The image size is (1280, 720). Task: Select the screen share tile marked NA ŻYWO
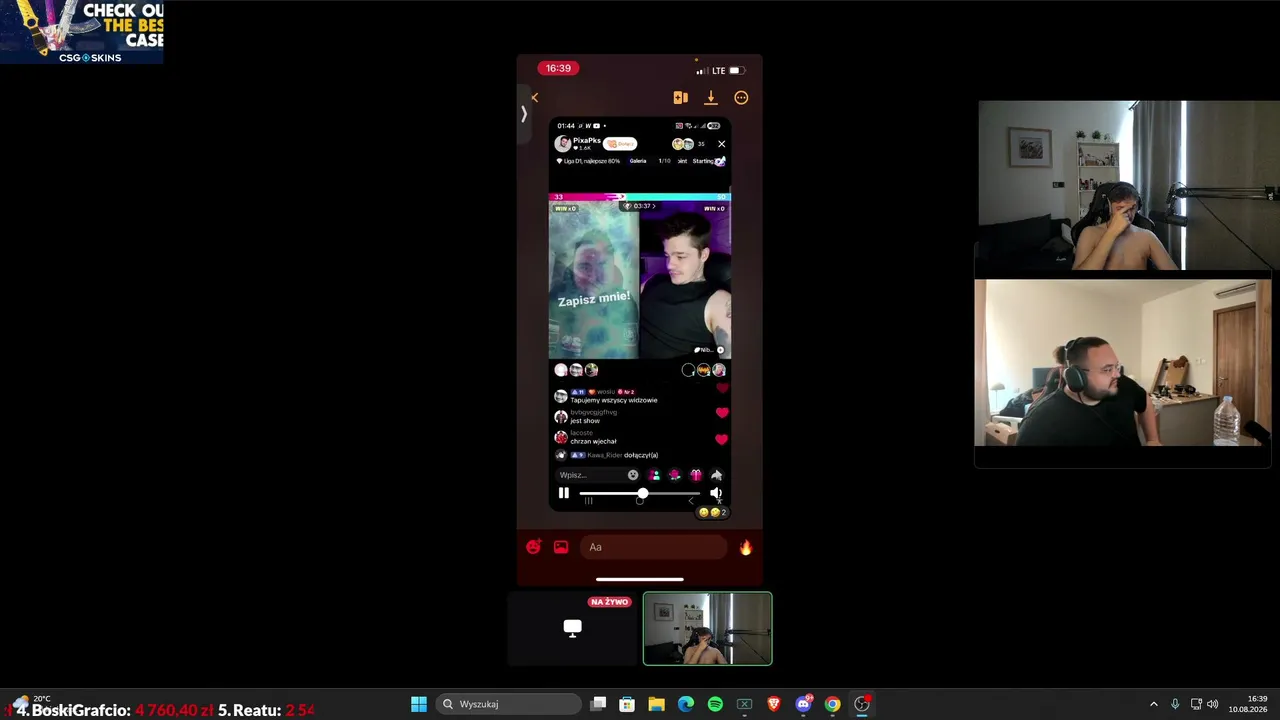click(x=573, y=629)
